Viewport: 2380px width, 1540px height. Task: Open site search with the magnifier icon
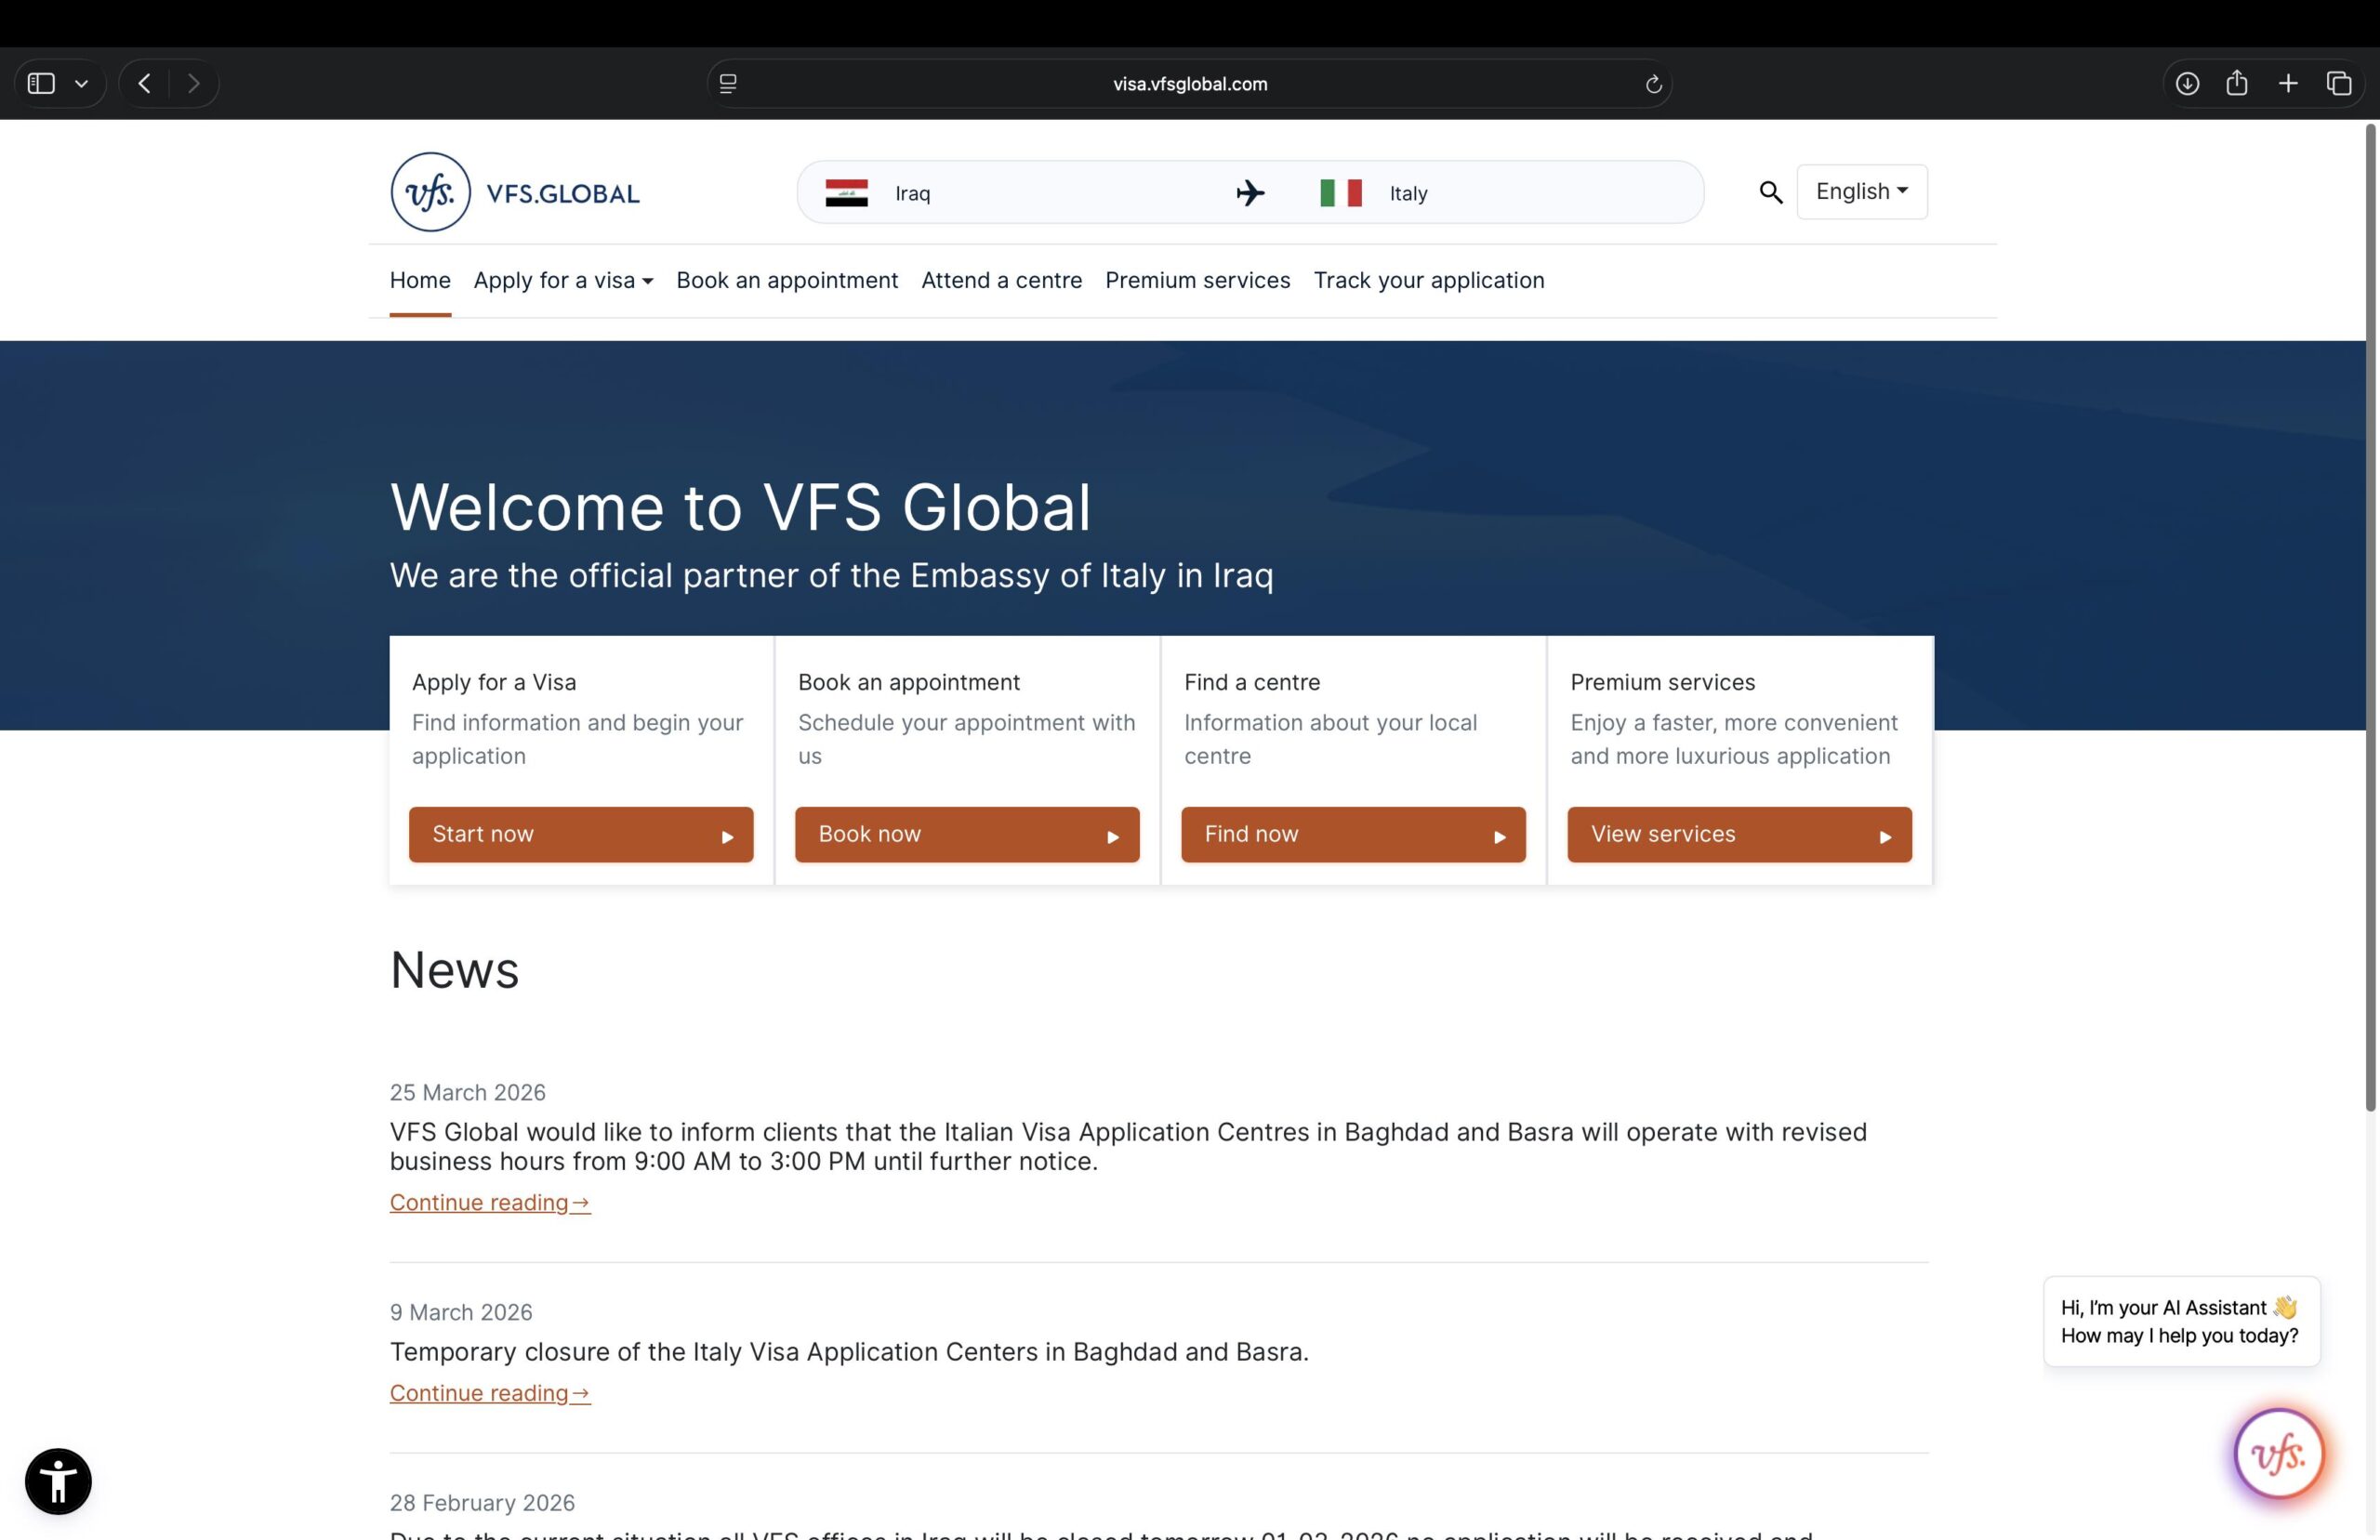[x=1770, y=192]
